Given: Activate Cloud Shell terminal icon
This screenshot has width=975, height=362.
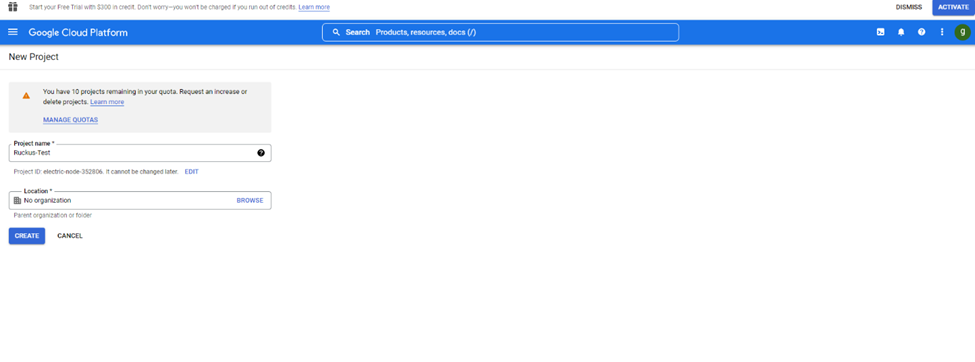Looking at the screenshot, I should click(880, 32).
